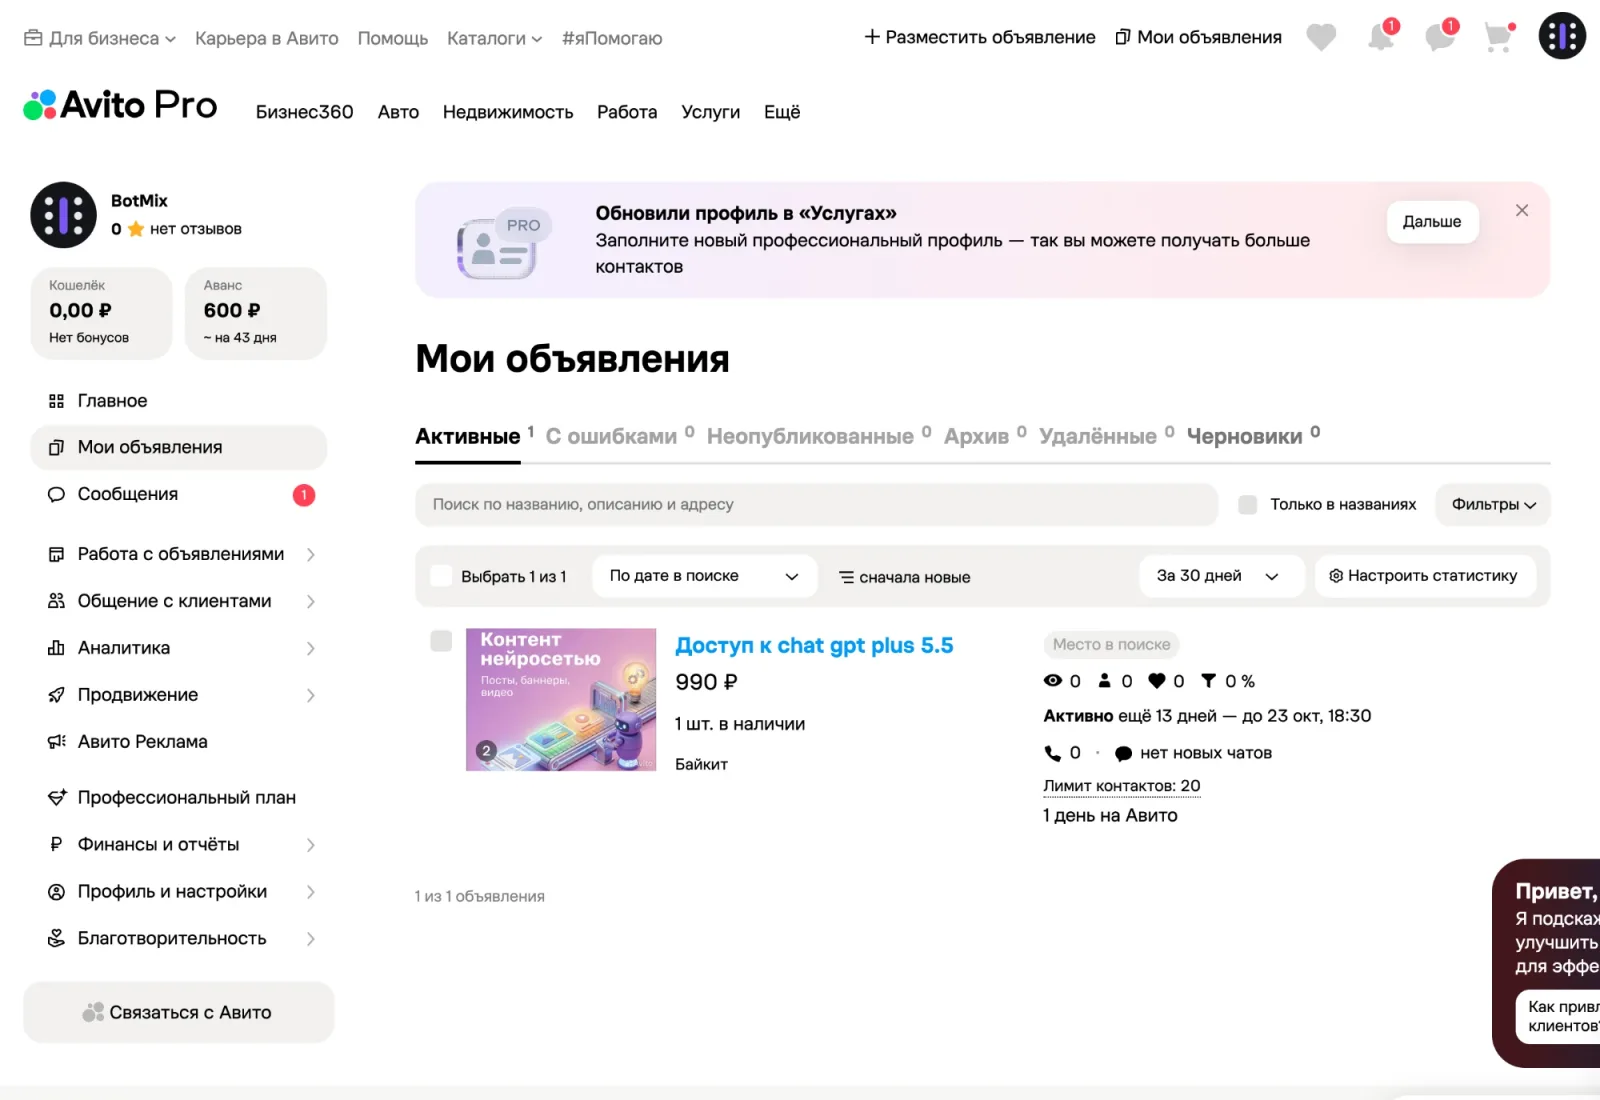Image resolution: width=1600 pixels, height=1100 pixels.
Task: Click BotMix profile avatar in sidebar
Action: tap(63, 215)
